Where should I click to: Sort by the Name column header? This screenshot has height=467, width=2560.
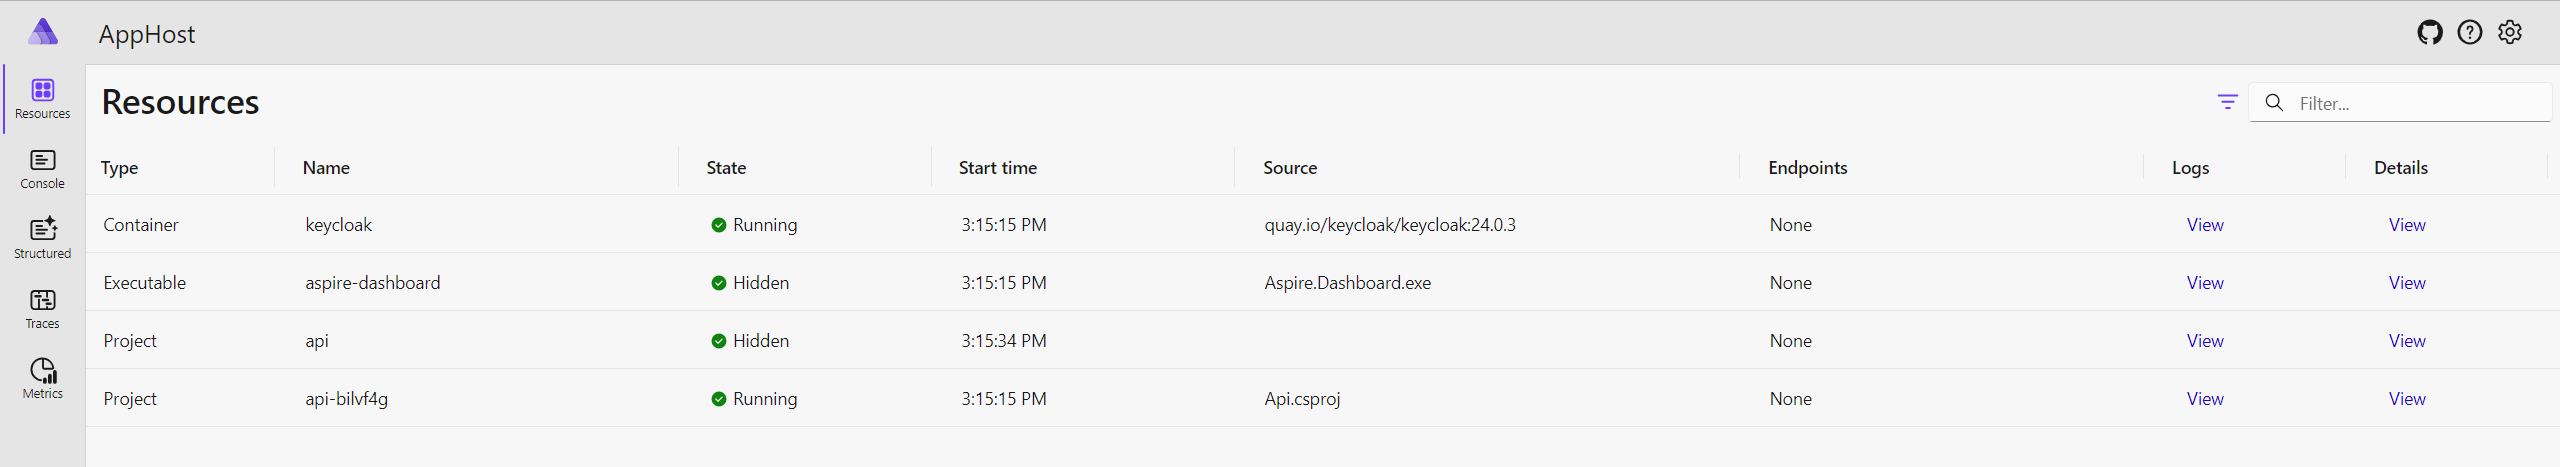326,168
